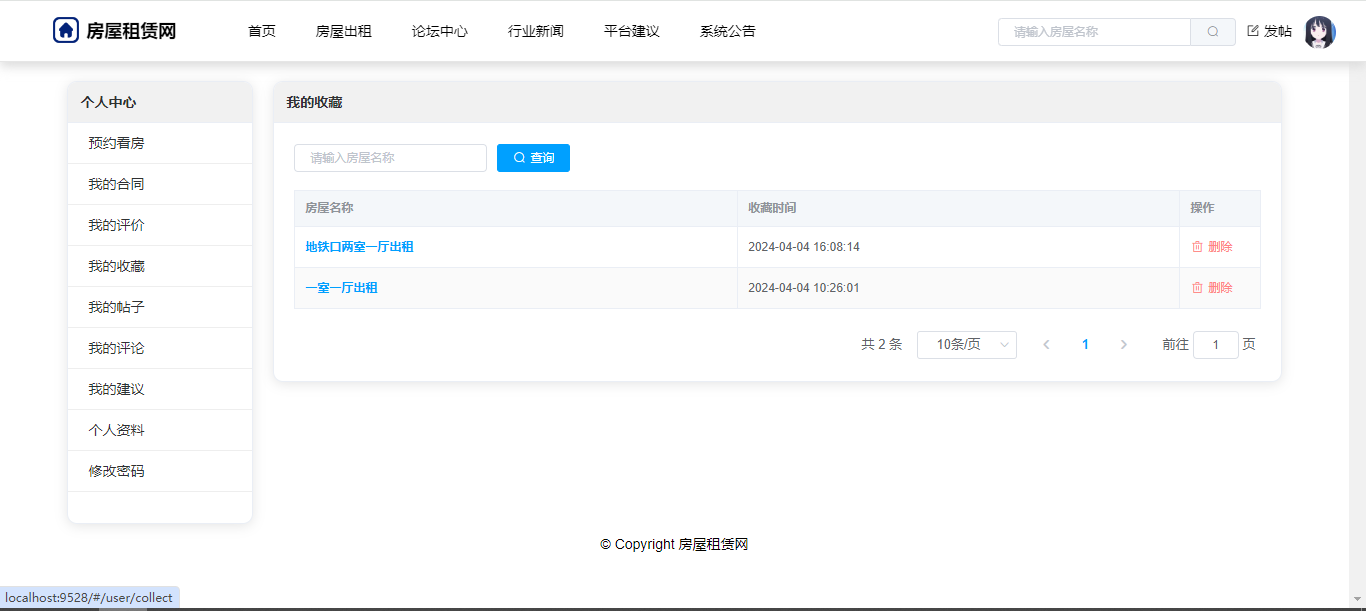Click the 发帖 post icon
Viewport: 1366px width, 611px height.
click(x=1254, y=31)
